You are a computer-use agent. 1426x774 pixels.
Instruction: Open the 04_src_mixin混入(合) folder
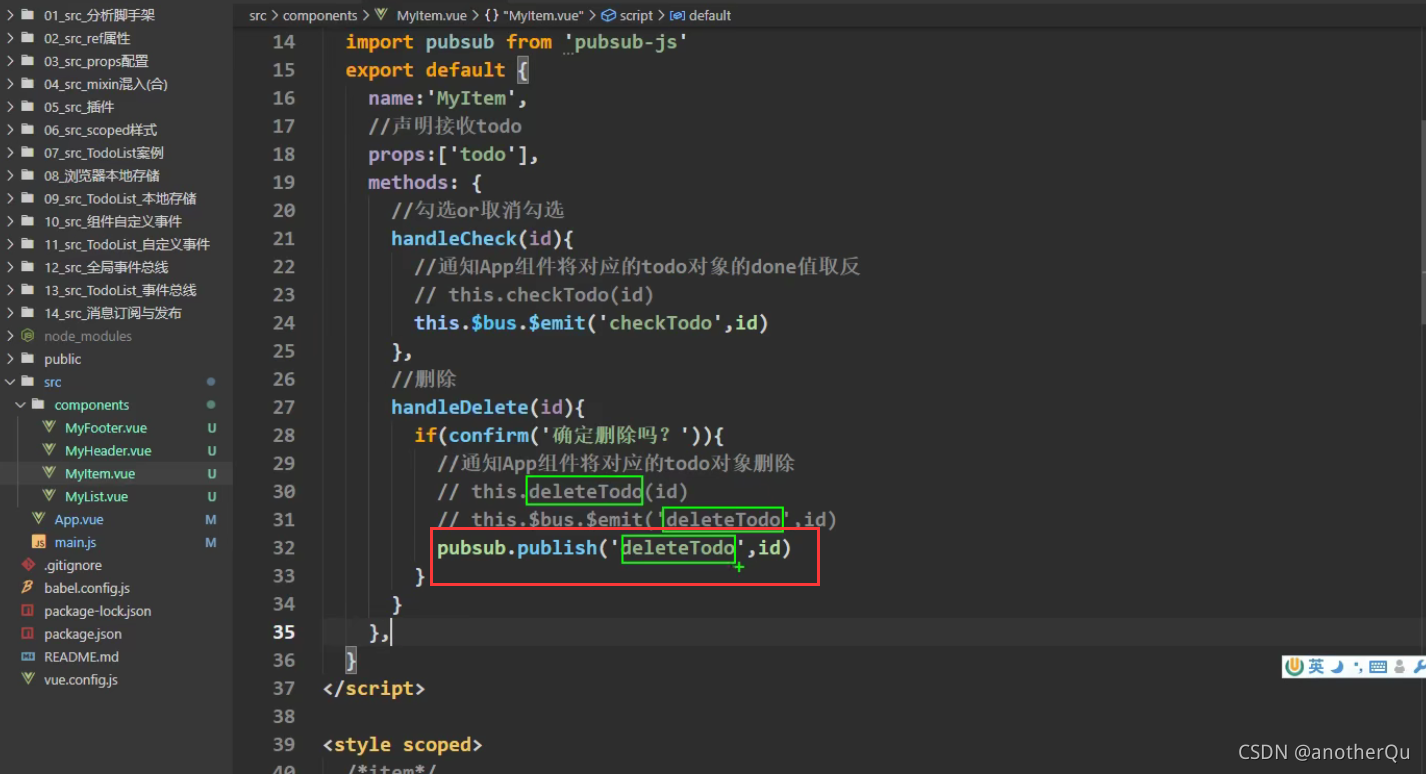point(106,84)
